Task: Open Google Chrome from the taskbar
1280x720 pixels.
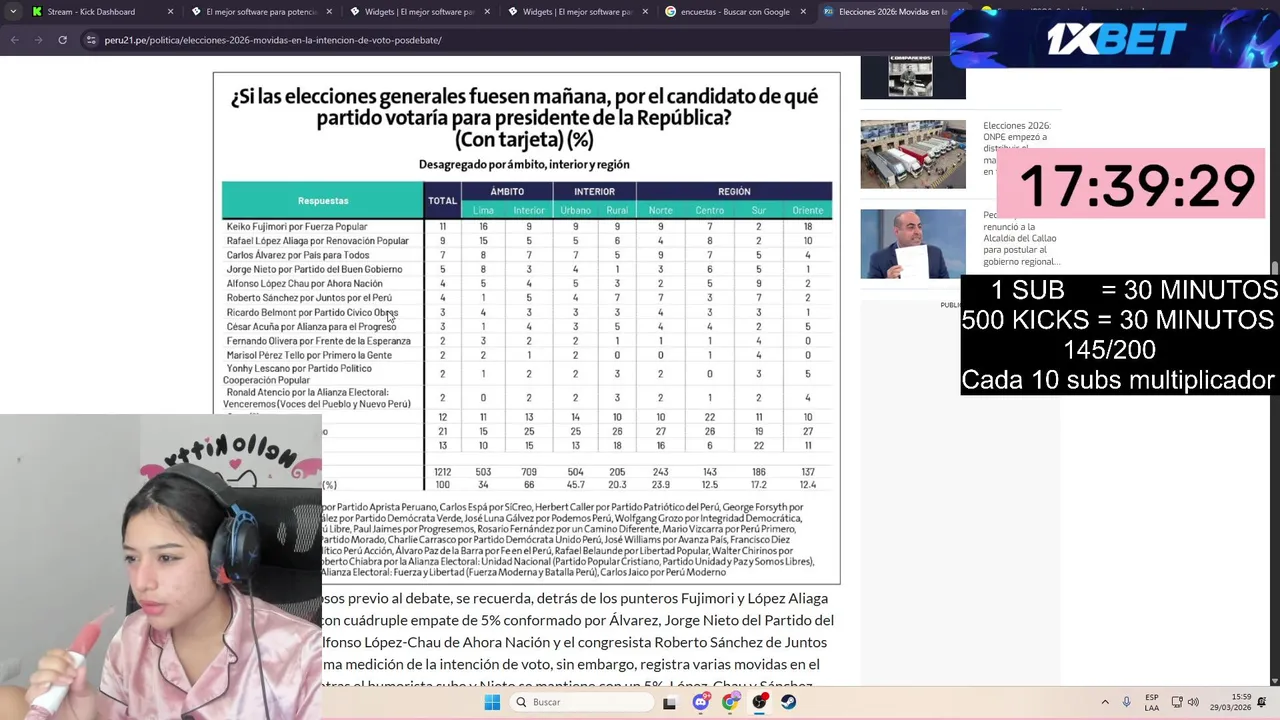Action: (x=730, y=702)
